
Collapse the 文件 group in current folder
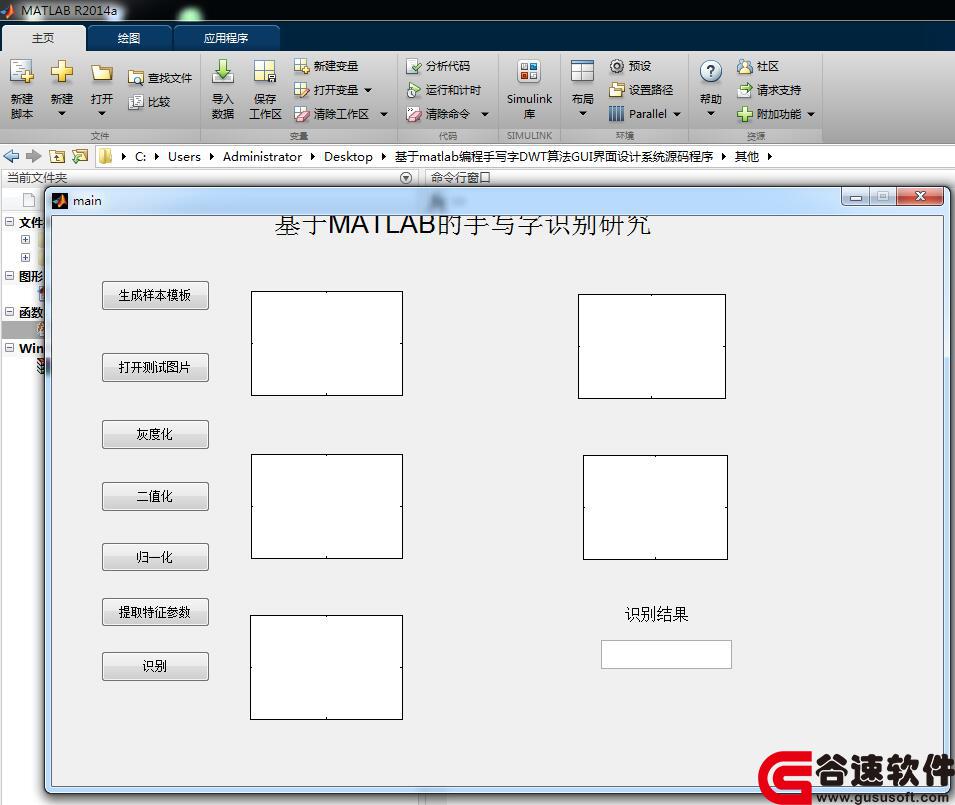click(10, 222)
